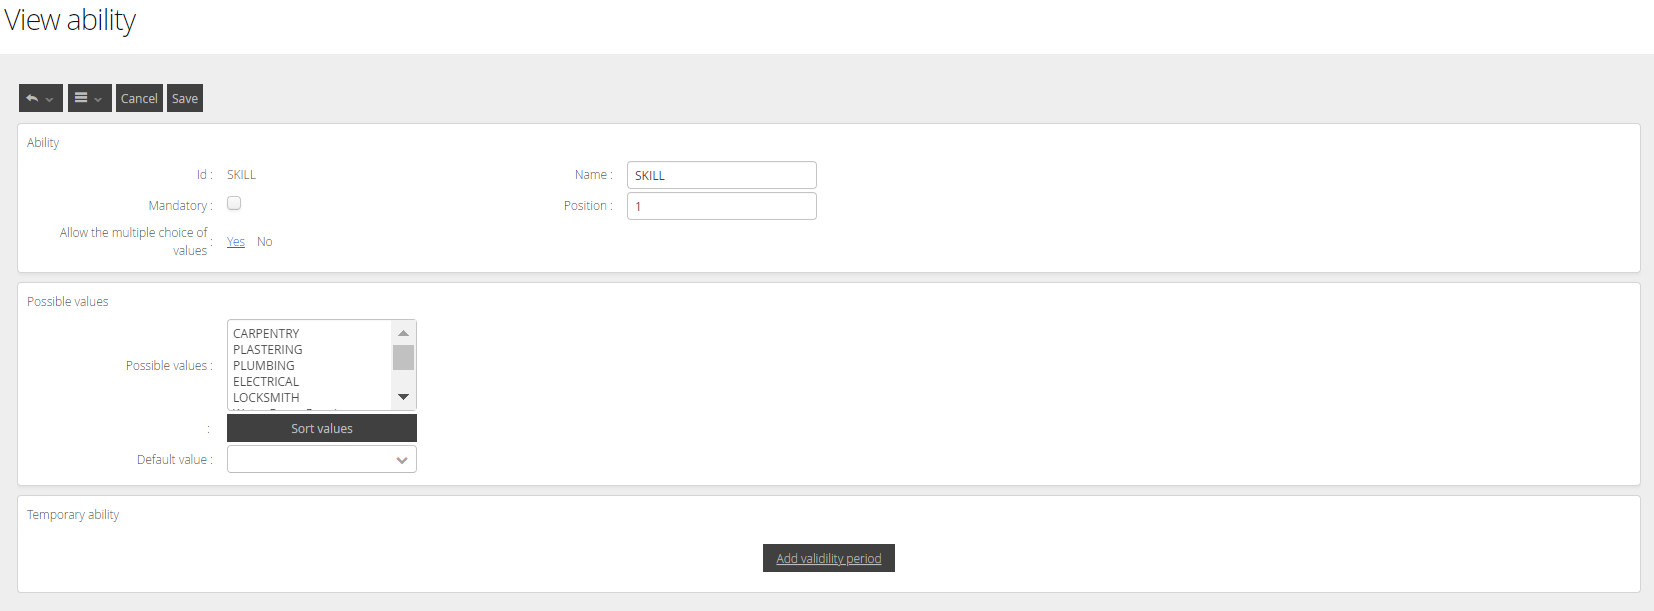The image size is (1654, 611).
Task: Click the list scroll down arrow
Action: pos(403,397)
